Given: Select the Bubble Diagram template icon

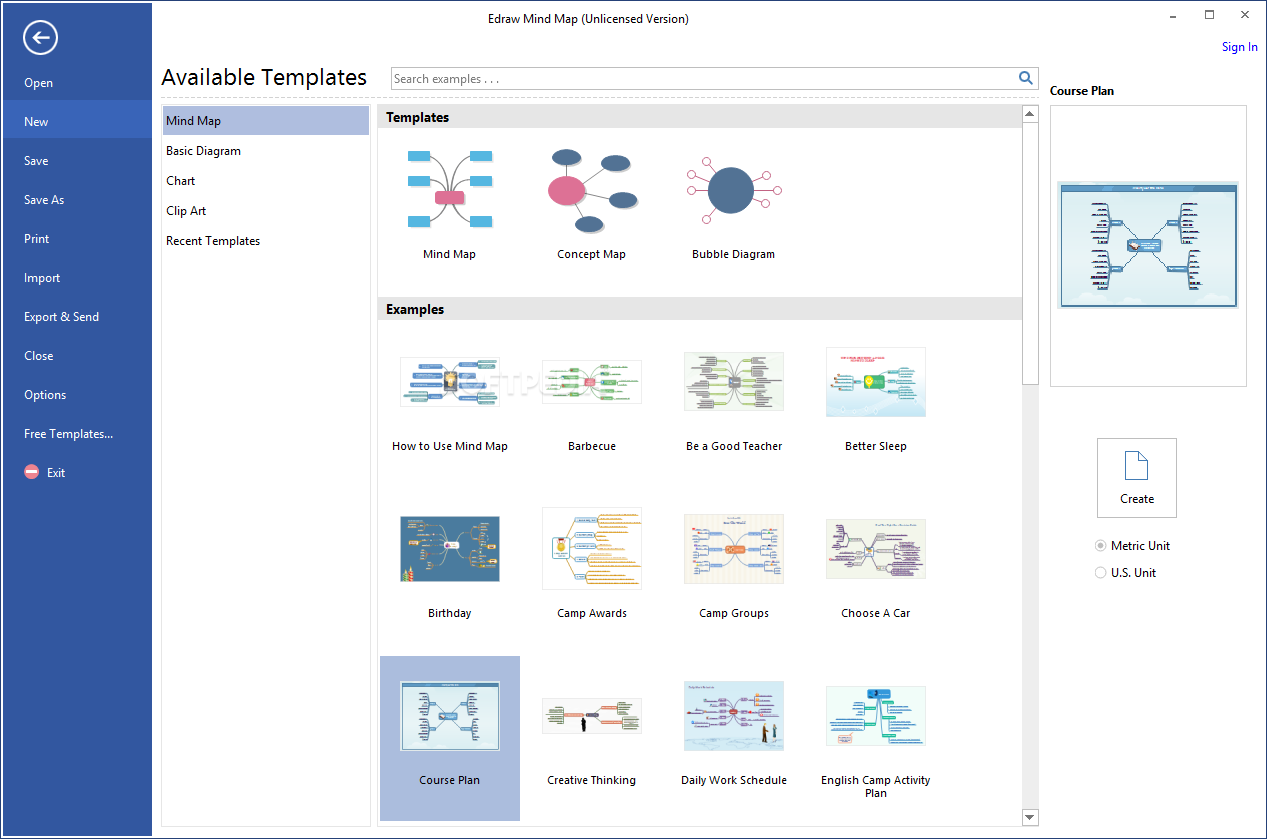Looking at the screenshot, I should [734, 189].
